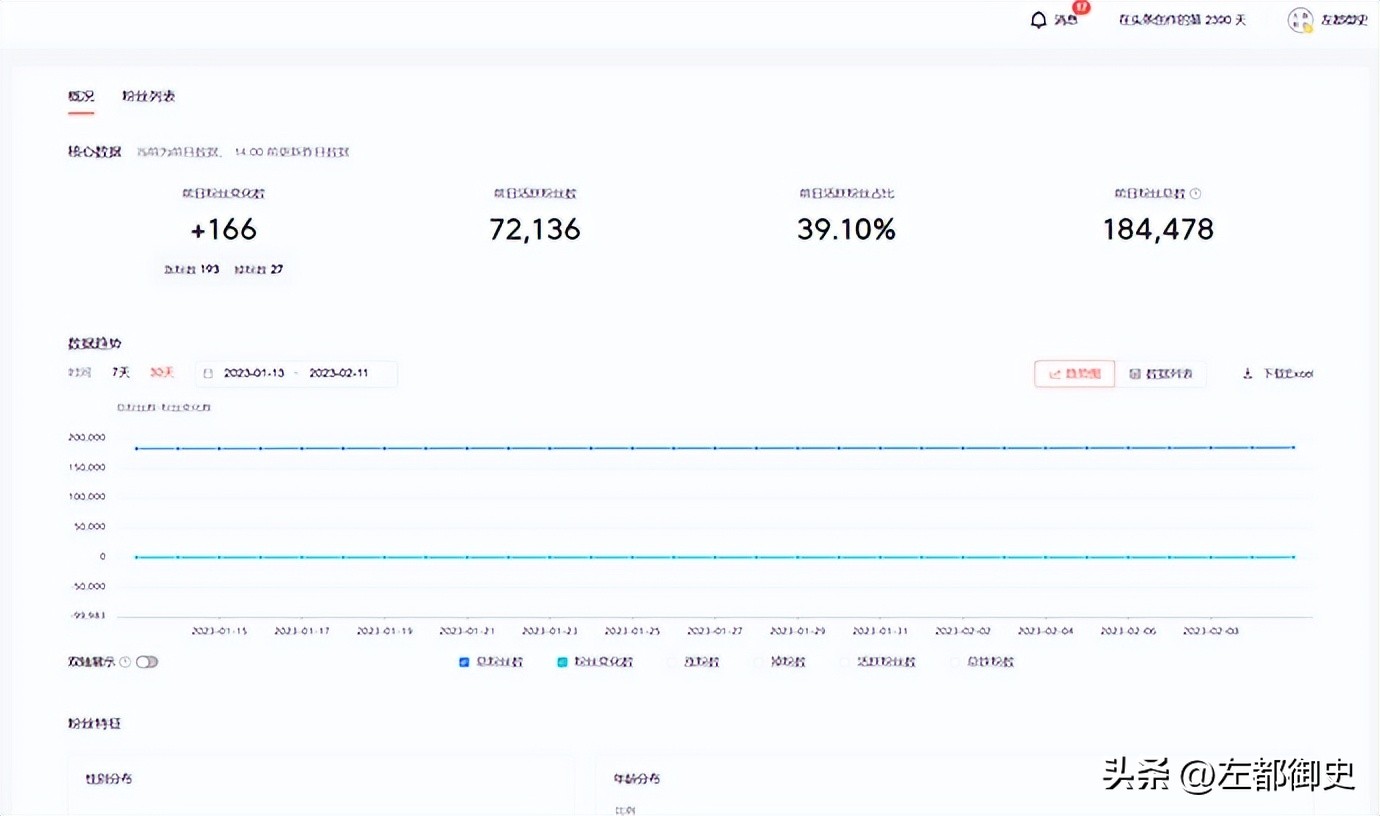Click the notification bell icon
Image resolution: width=1380 pixels, height=816 pixels.
coord(1038,20)
